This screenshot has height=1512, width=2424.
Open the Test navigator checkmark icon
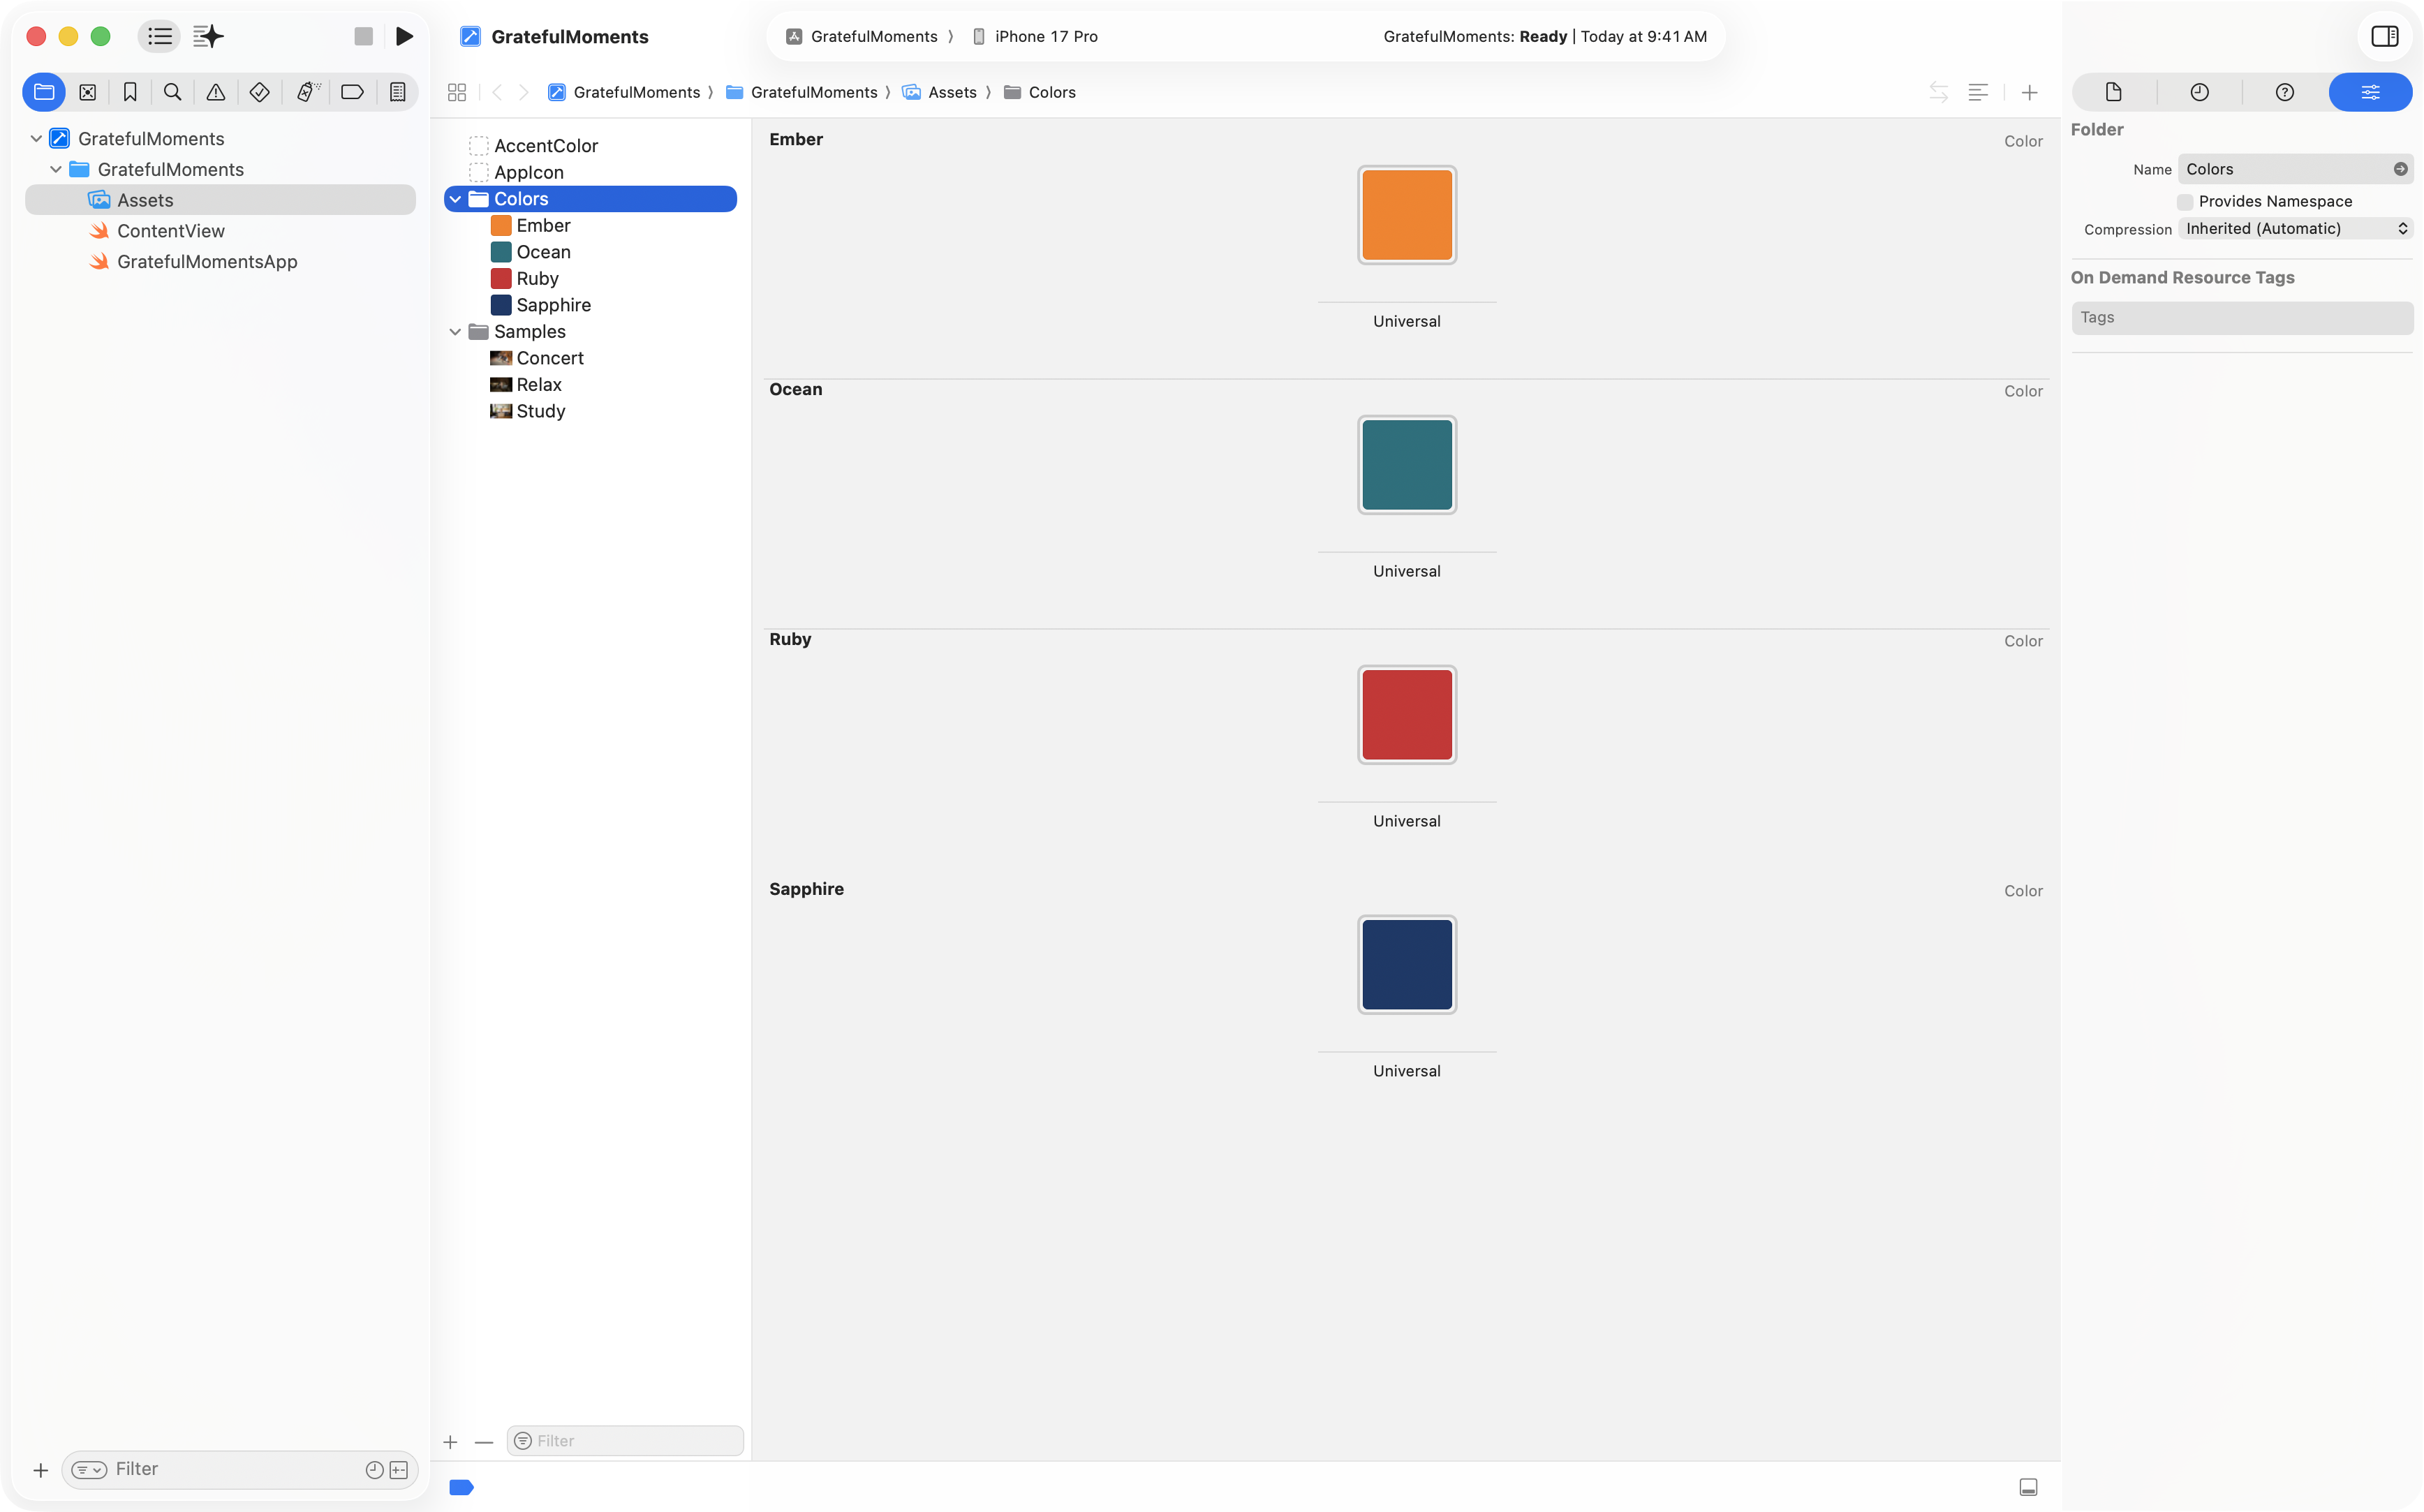[260, 92]
